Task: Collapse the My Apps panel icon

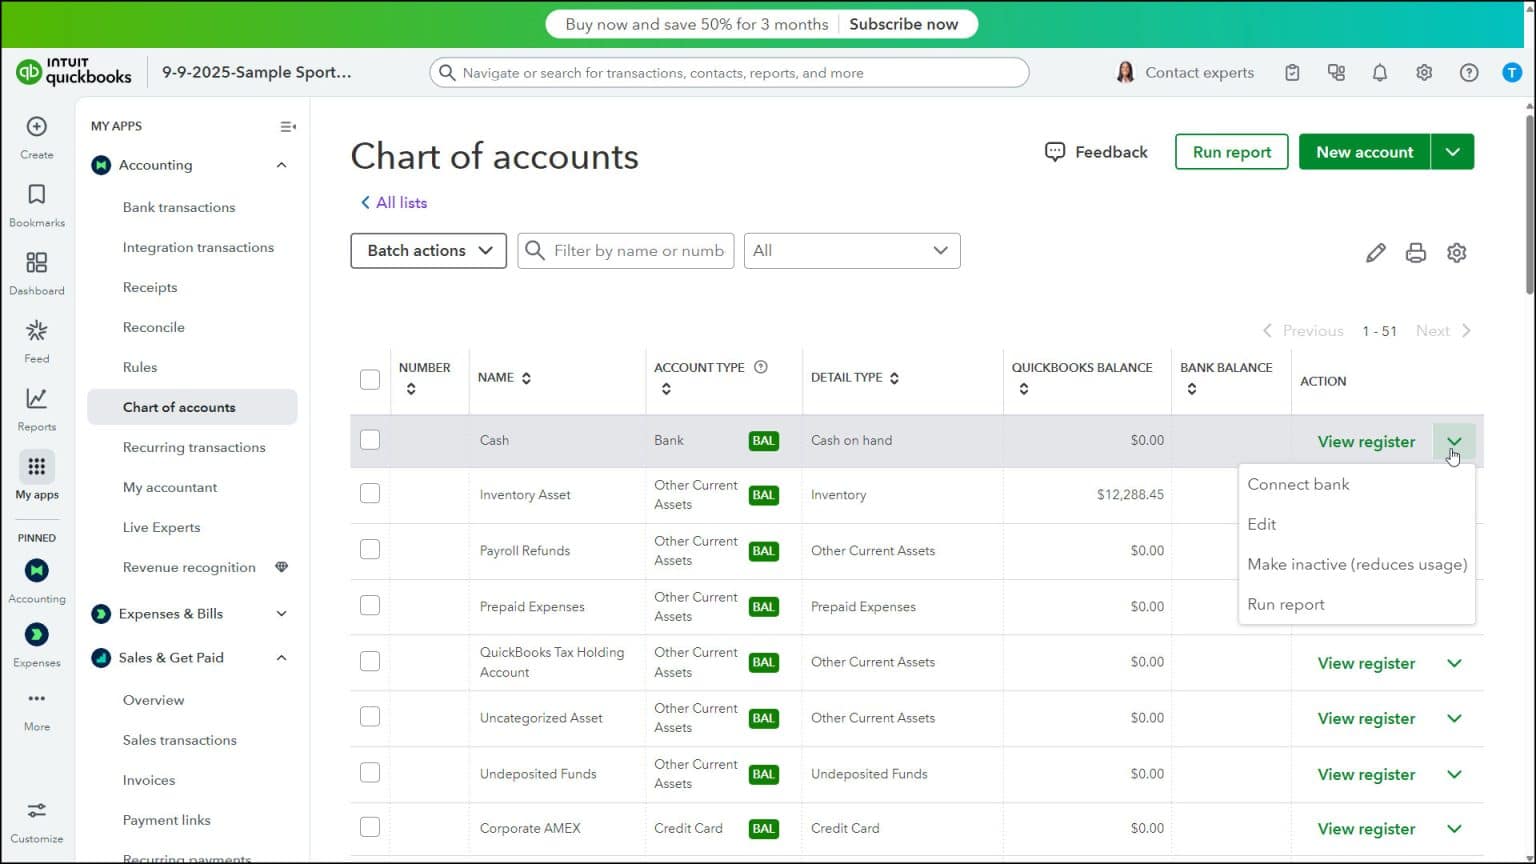Action: (x=288, y=126)
